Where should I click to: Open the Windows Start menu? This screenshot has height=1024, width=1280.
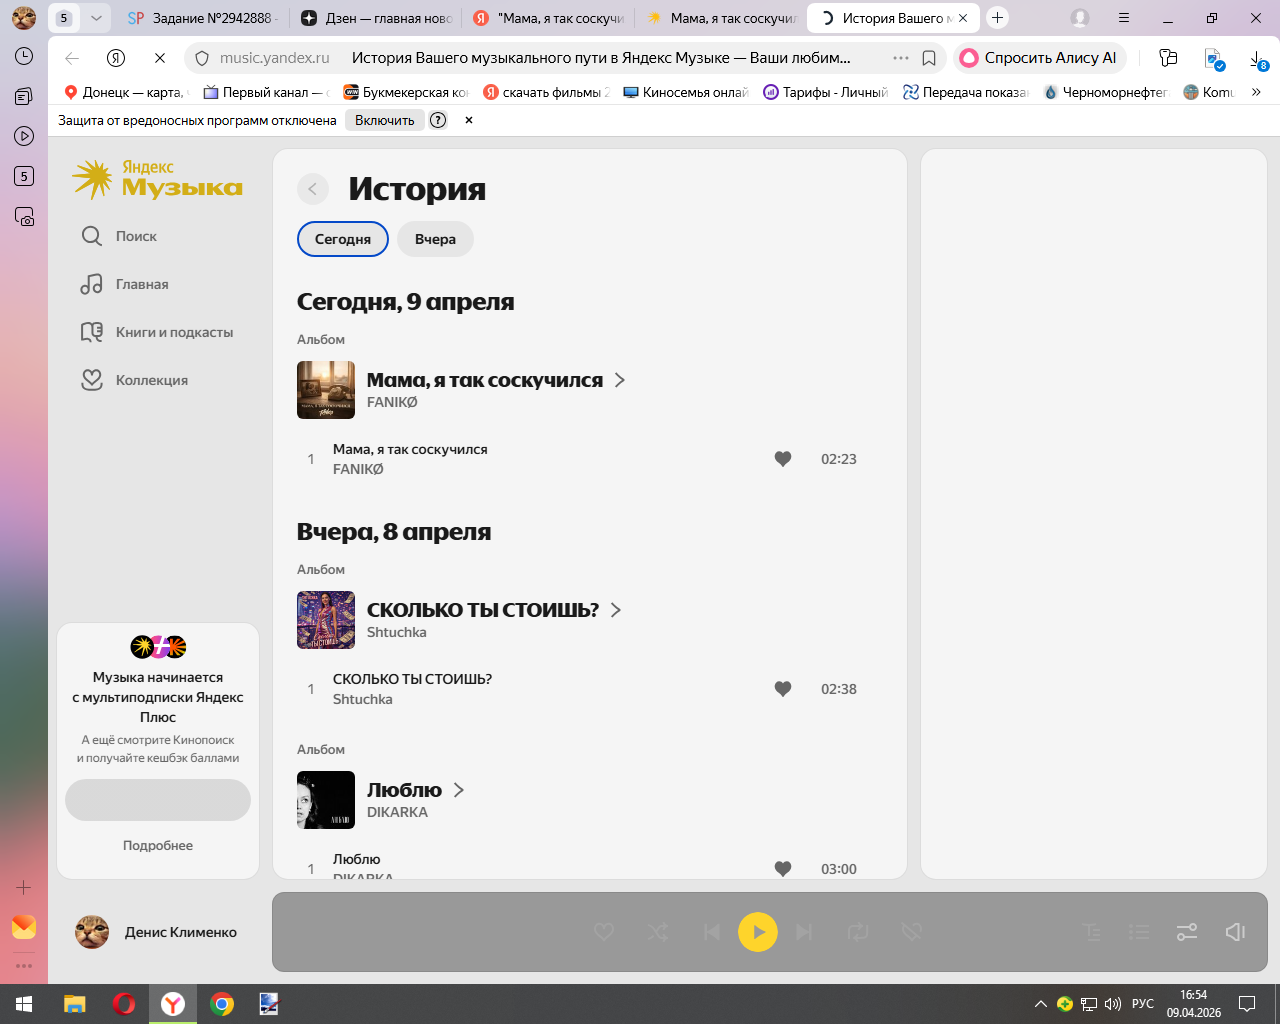click(24, 1004)
